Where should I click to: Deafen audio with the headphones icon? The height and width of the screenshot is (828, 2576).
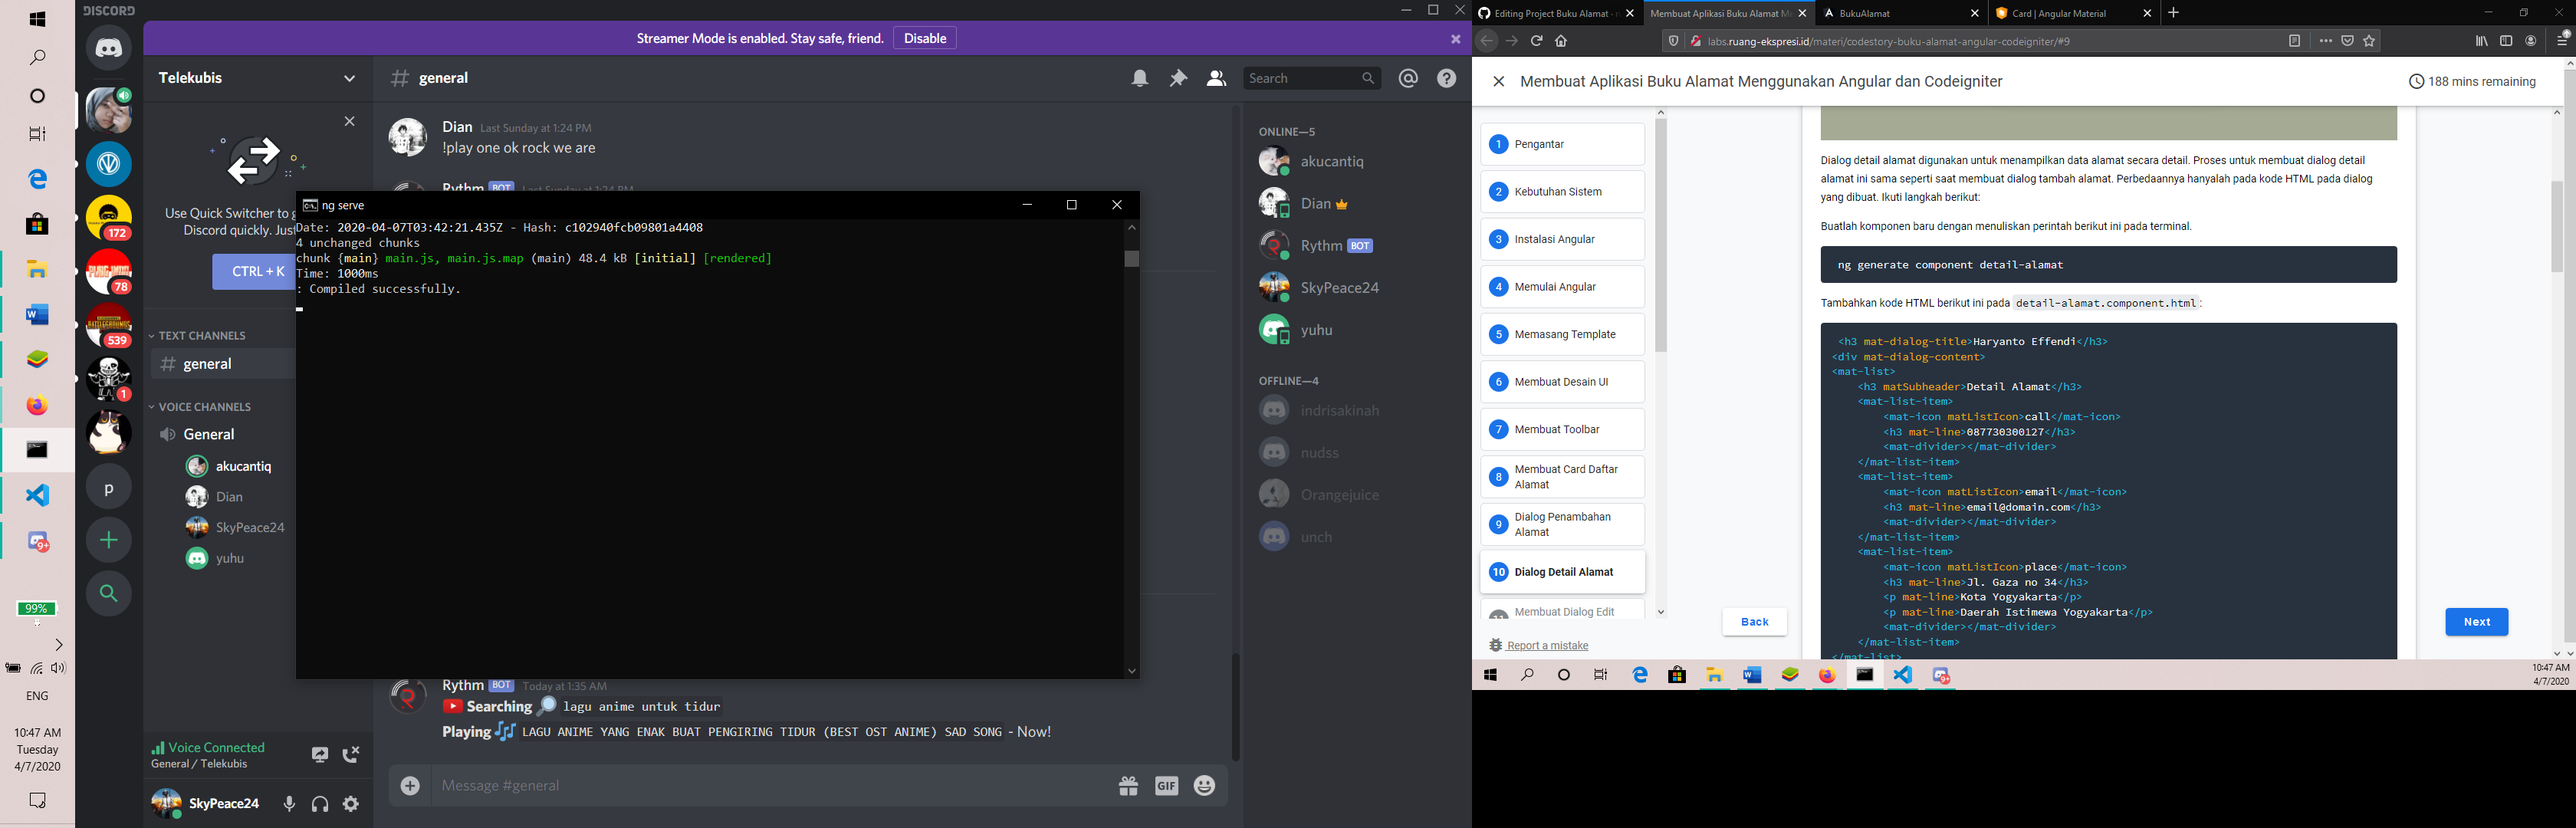click(x=320, y=804)
